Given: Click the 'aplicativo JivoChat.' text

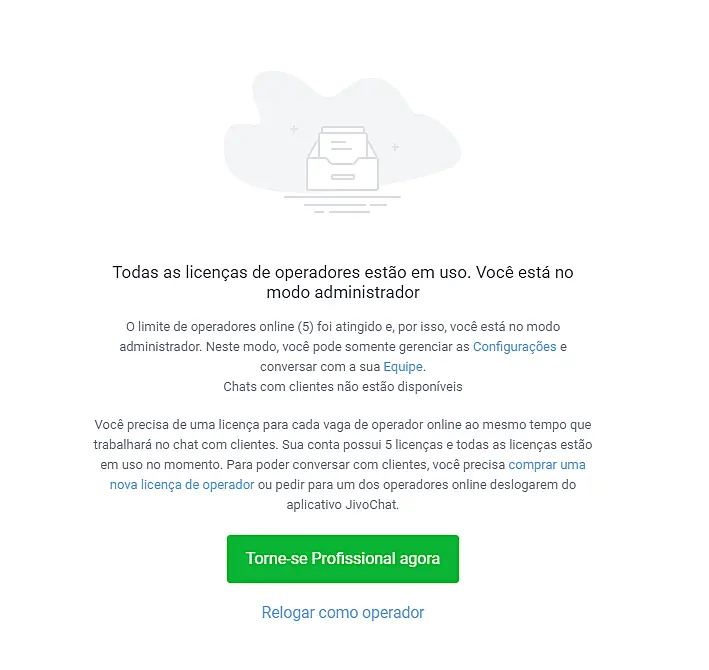Looking at the screenshot, I should coord(343,505).
